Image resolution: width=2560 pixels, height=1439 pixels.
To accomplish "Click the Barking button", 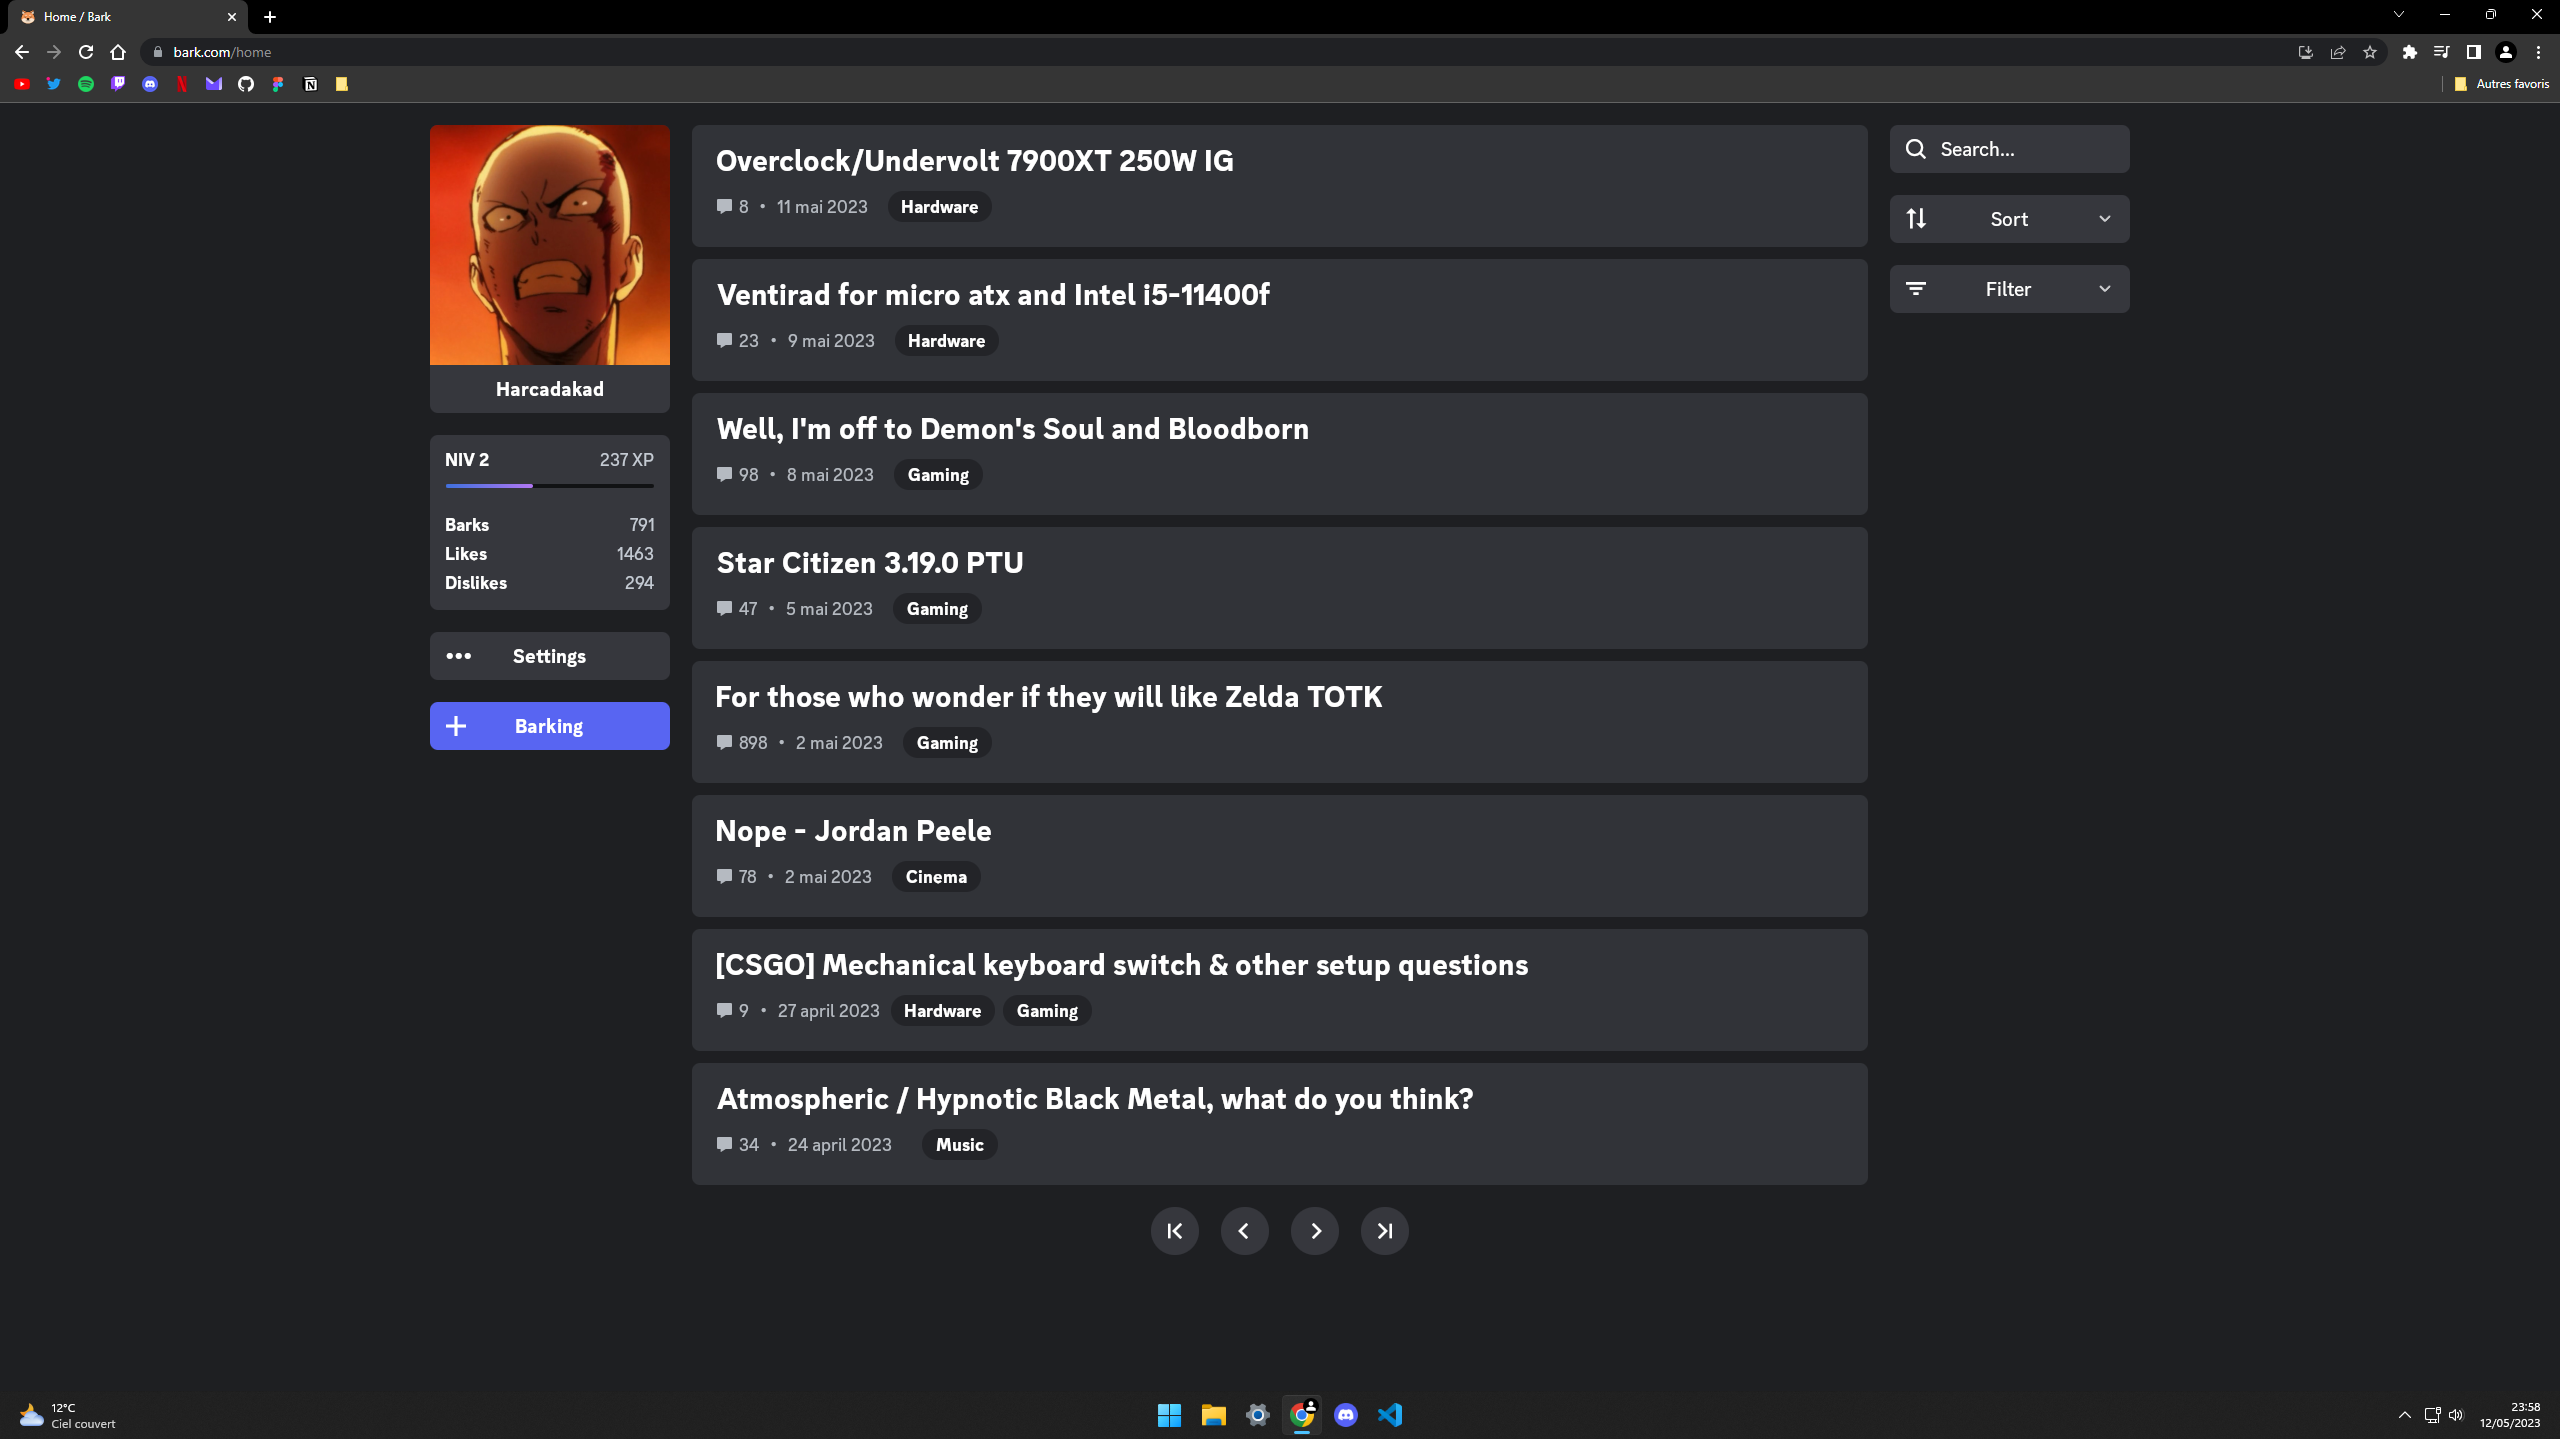I will (549, 726).
